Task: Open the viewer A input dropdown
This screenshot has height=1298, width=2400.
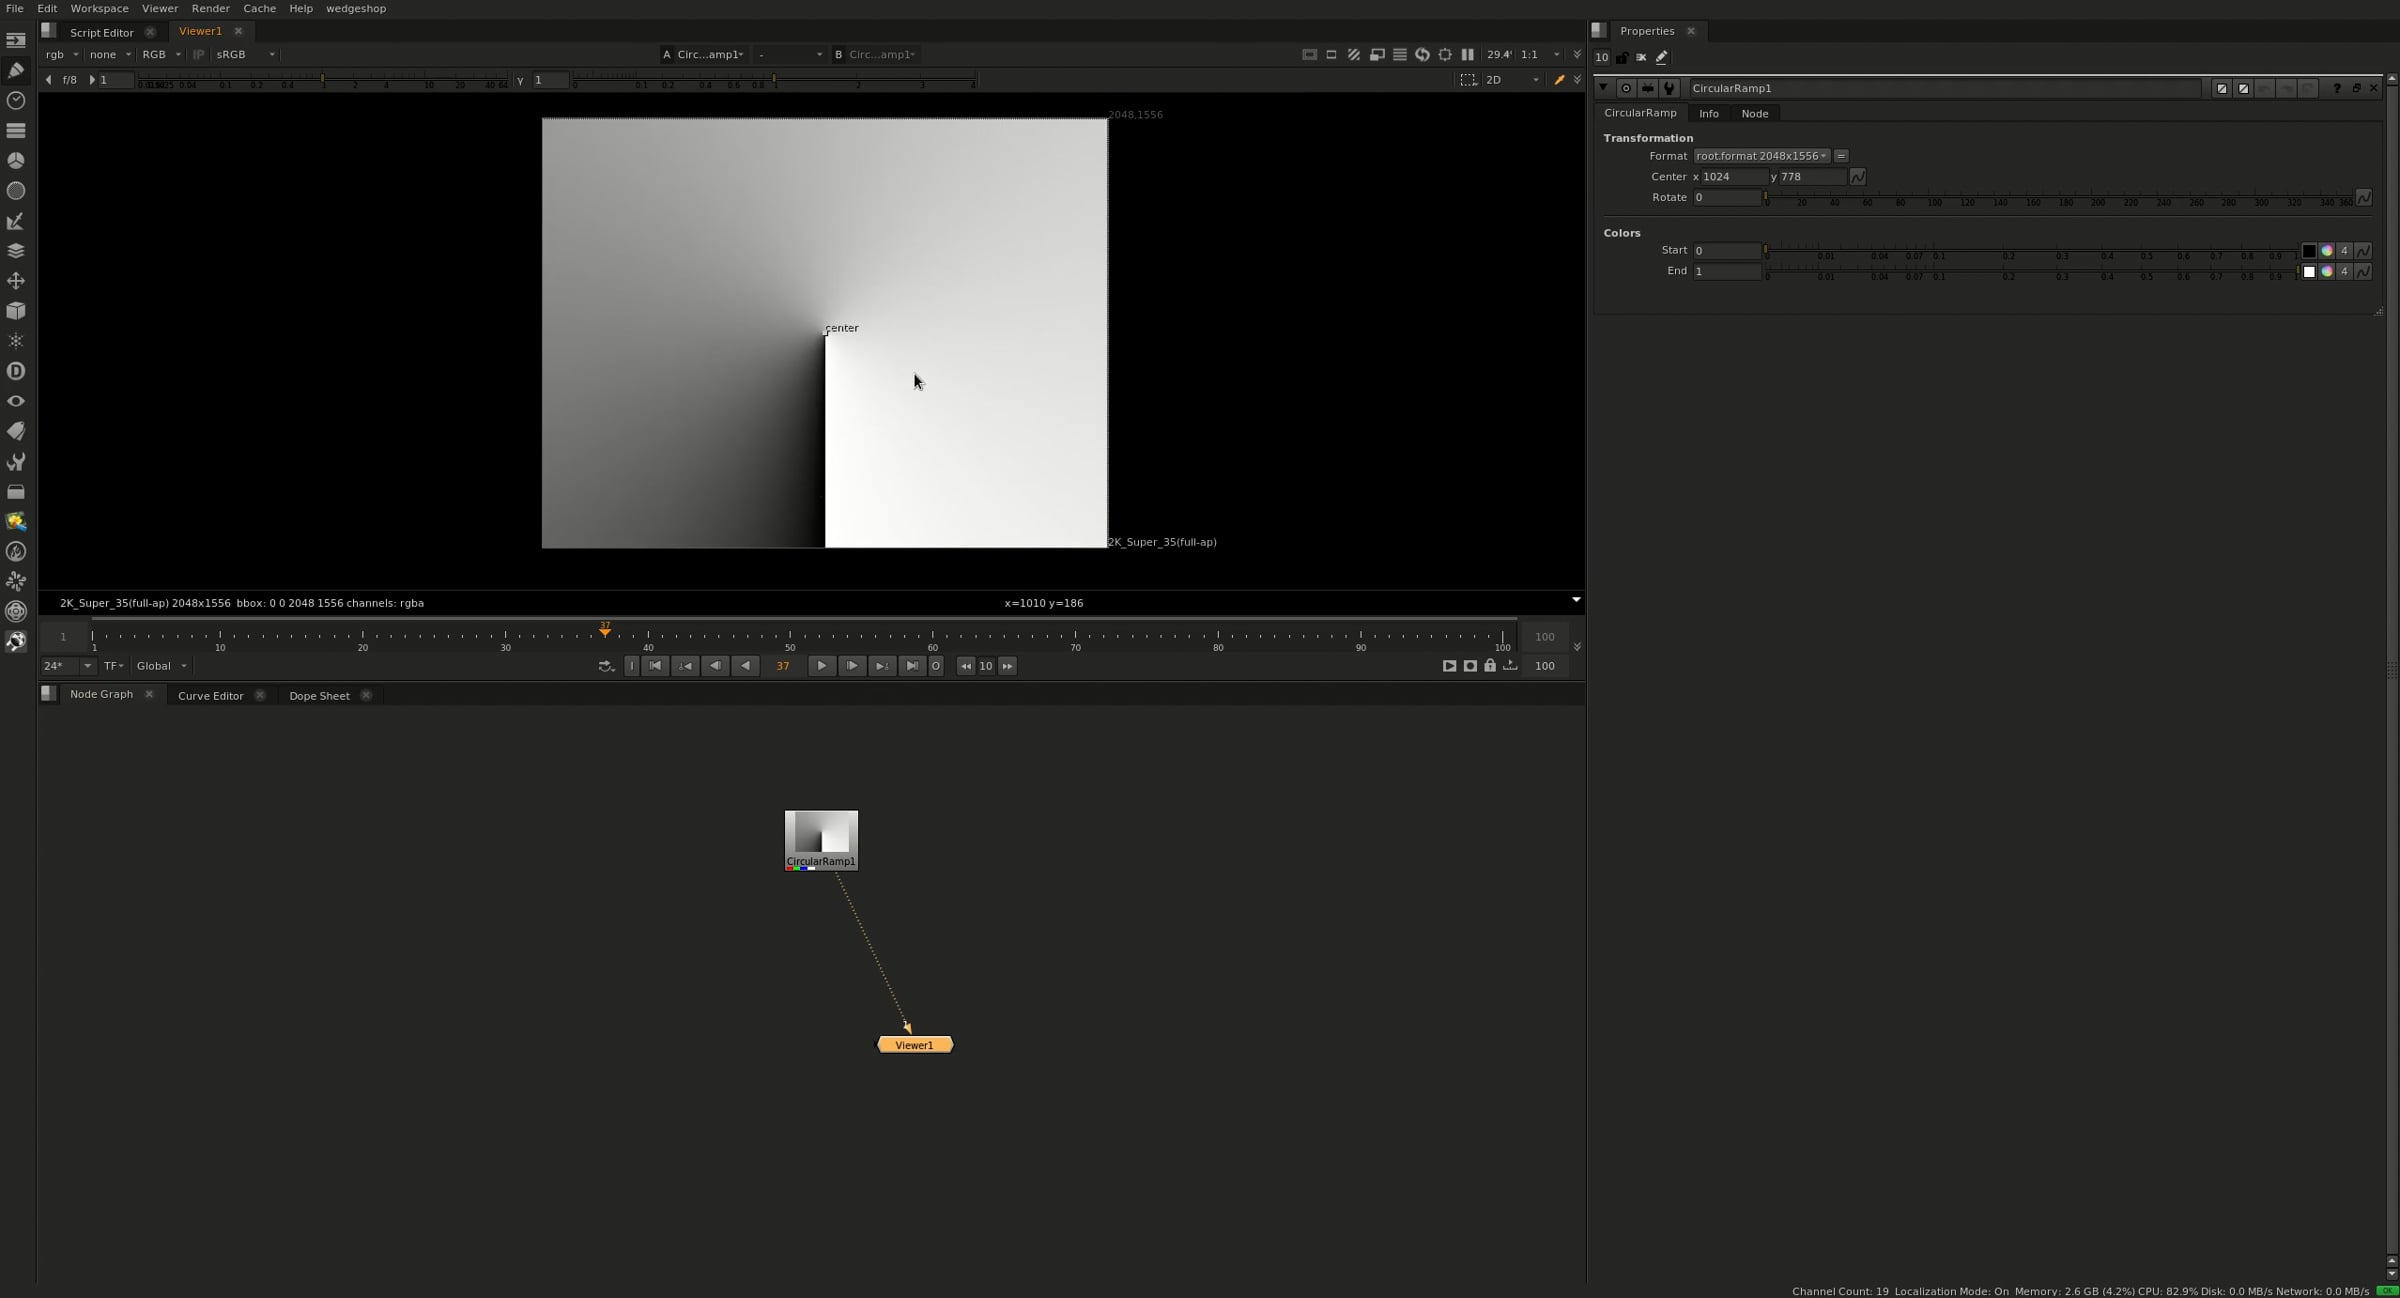Action: (x=710, y=55)
